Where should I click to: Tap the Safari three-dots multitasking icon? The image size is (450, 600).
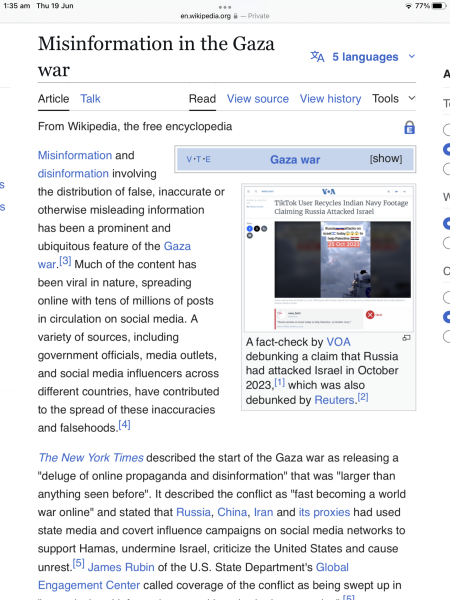(x=225, y=7)
